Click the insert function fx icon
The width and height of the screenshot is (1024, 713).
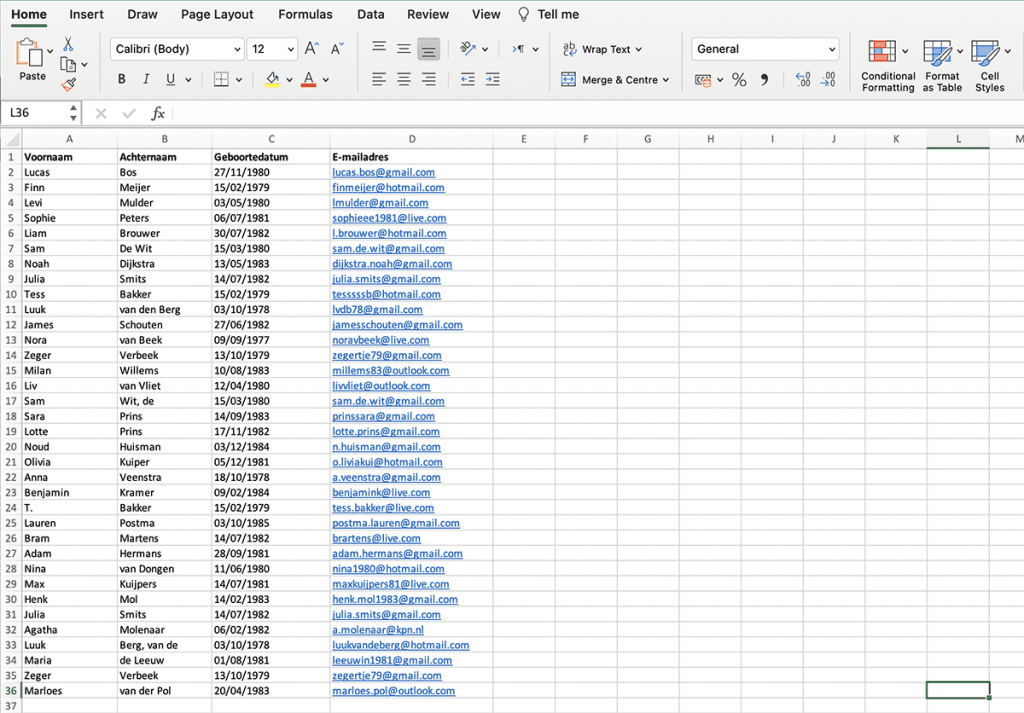[158, 114]
